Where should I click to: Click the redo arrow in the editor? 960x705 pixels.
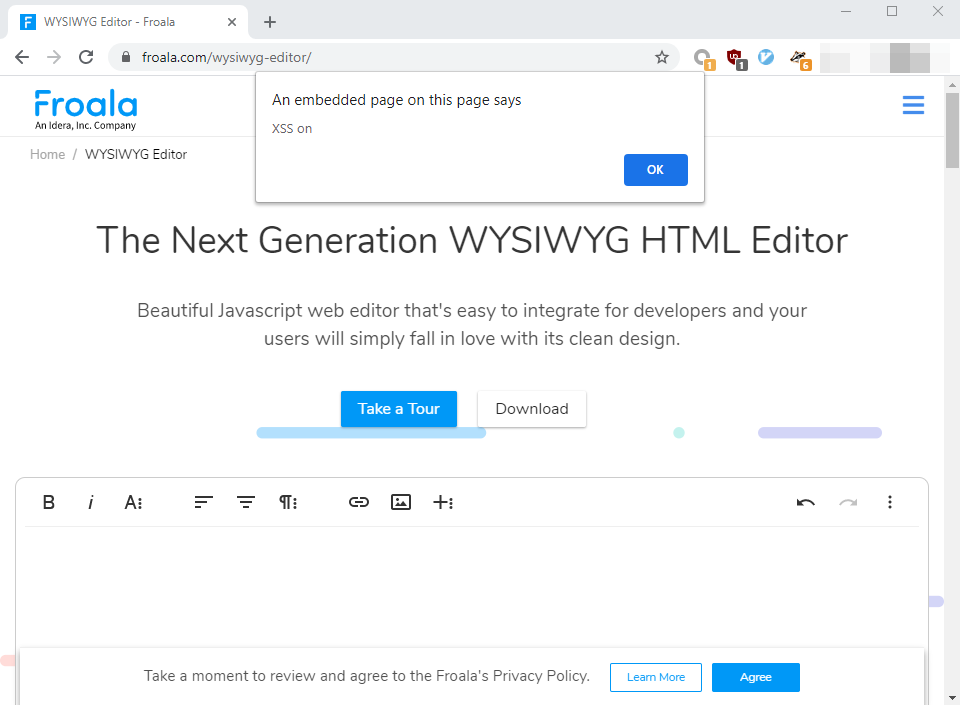[x=848, y=502]
